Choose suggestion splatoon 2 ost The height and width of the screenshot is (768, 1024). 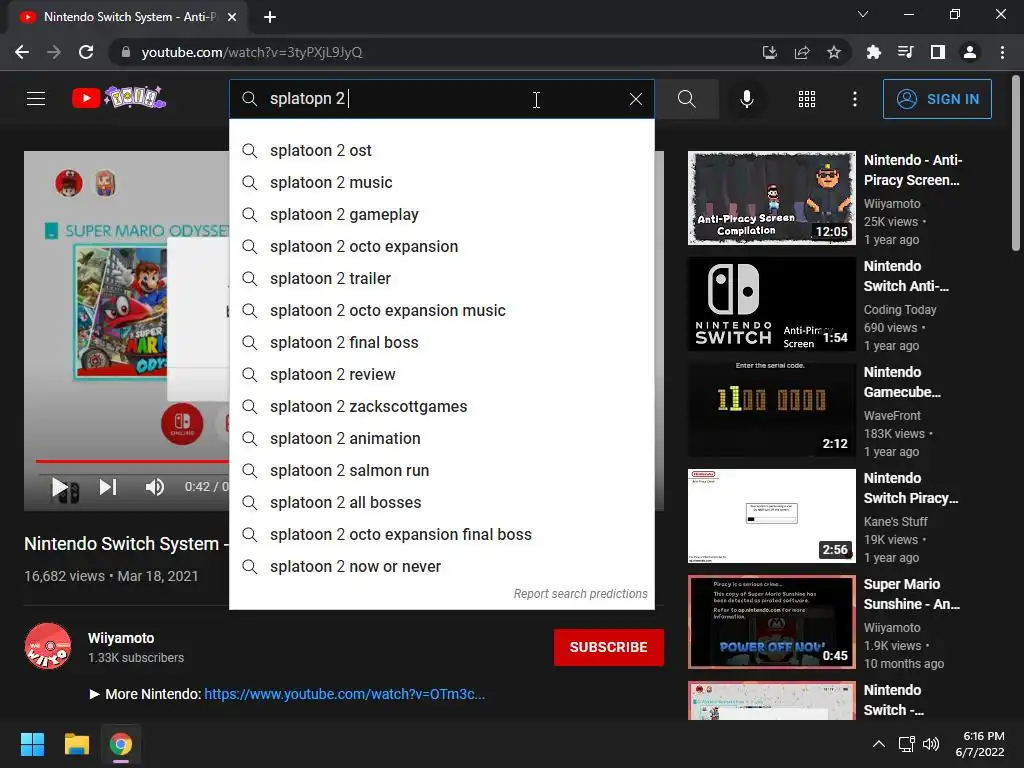[441, 151]
